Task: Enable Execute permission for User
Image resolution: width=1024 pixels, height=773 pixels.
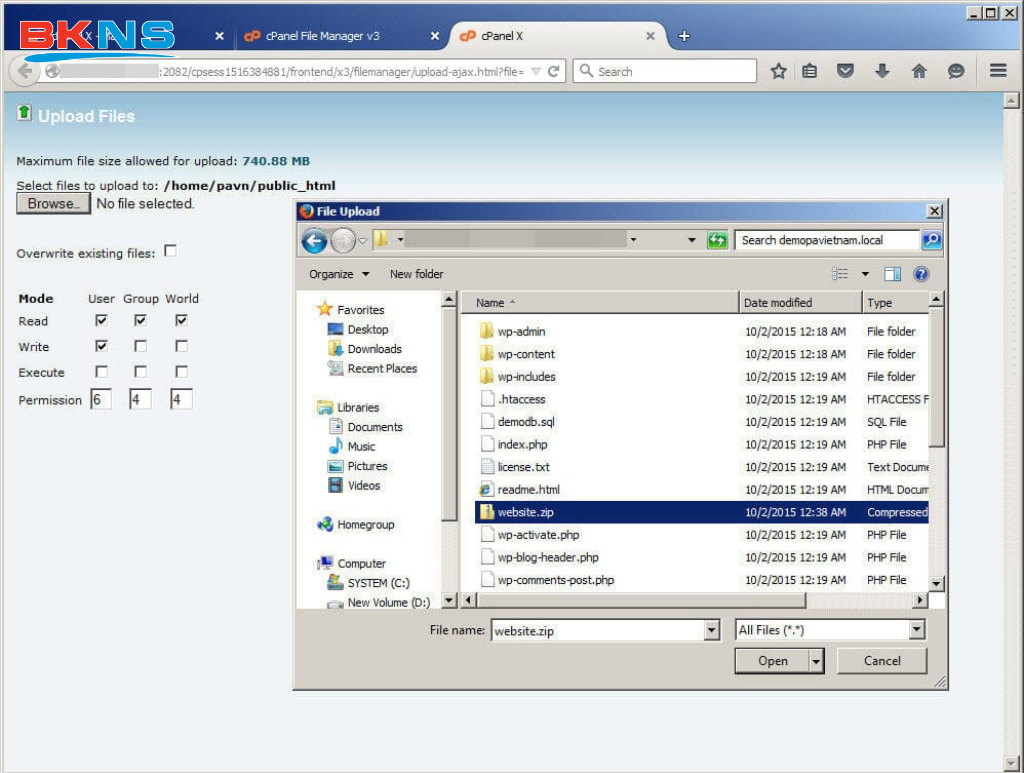Action: pyautogui.click(x=101, y=372)
